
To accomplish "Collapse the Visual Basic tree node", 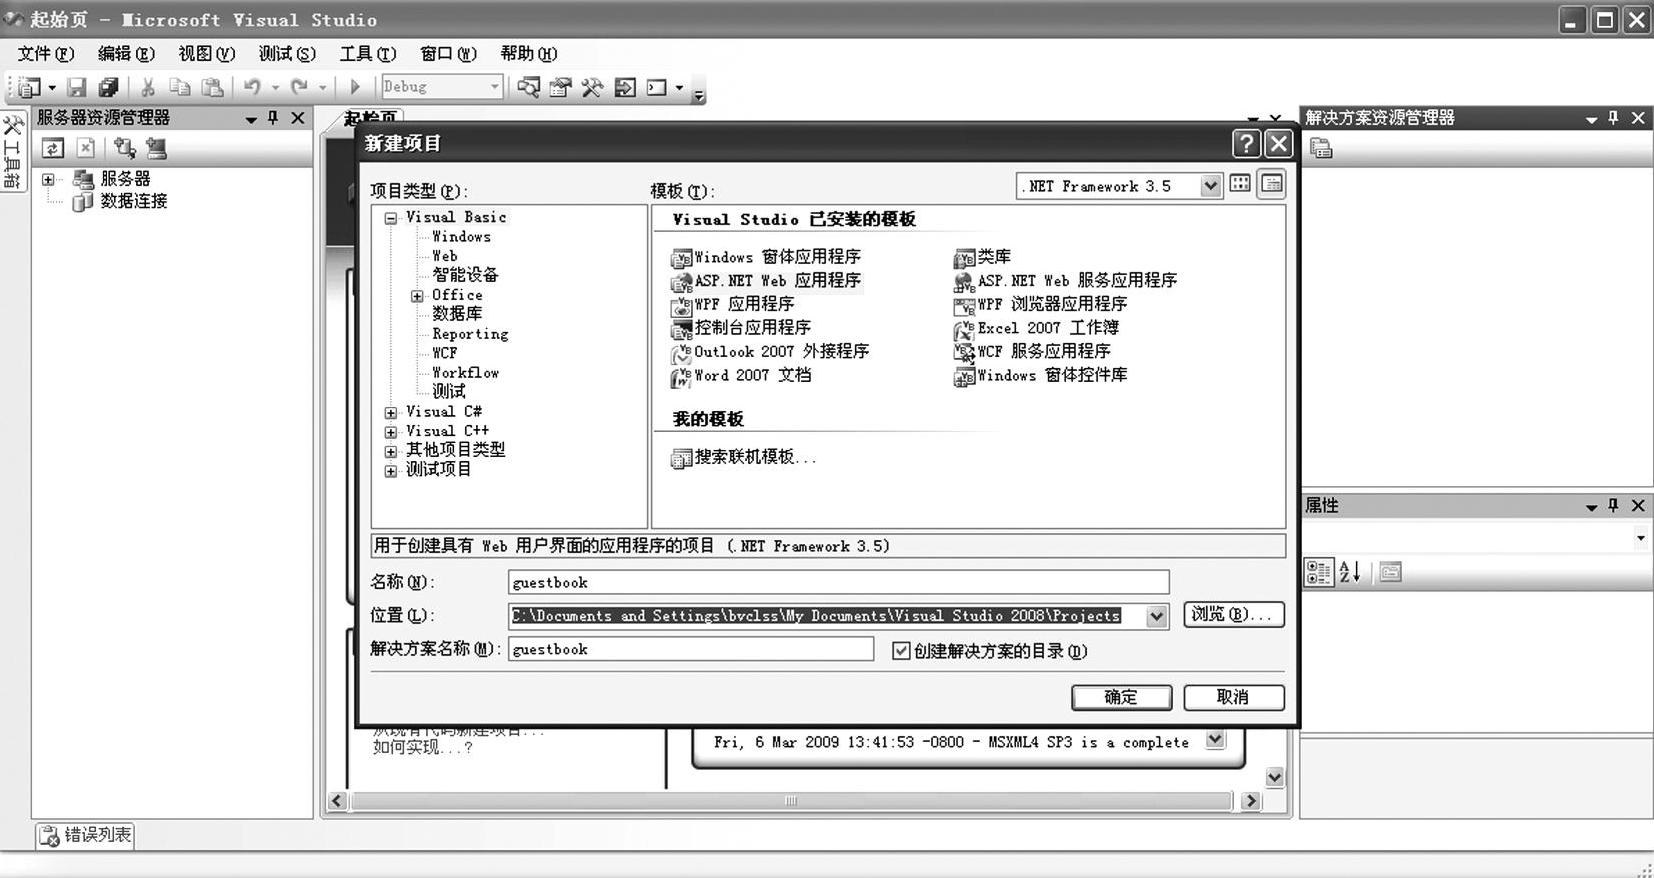I will (391, 218).
